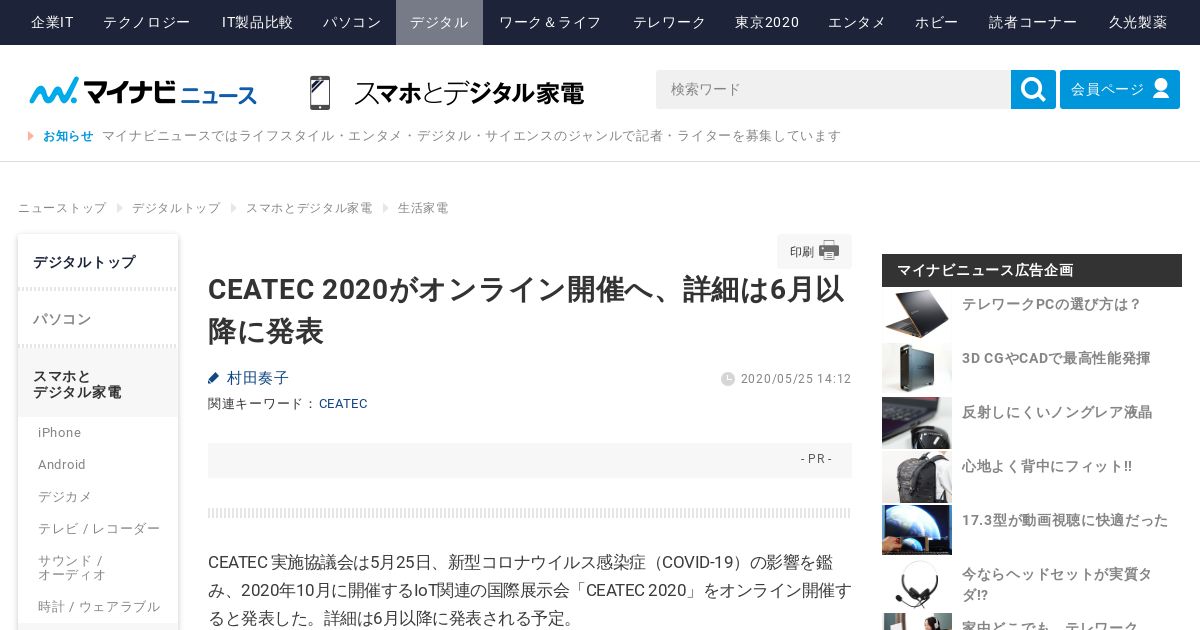Go to 生活家電 breadcrumb
This screenshot has height=630, width=1200.
tap(423, 208)
